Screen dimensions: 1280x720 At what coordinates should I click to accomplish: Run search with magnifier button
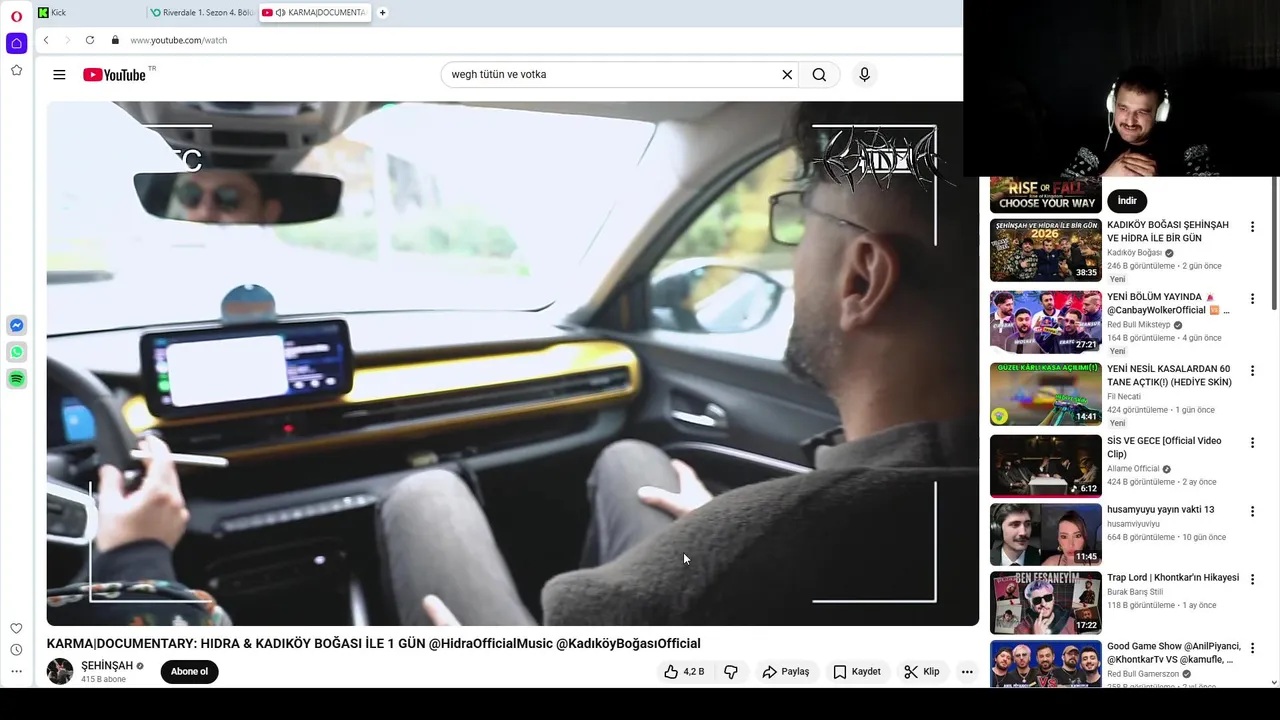(819, 74)
